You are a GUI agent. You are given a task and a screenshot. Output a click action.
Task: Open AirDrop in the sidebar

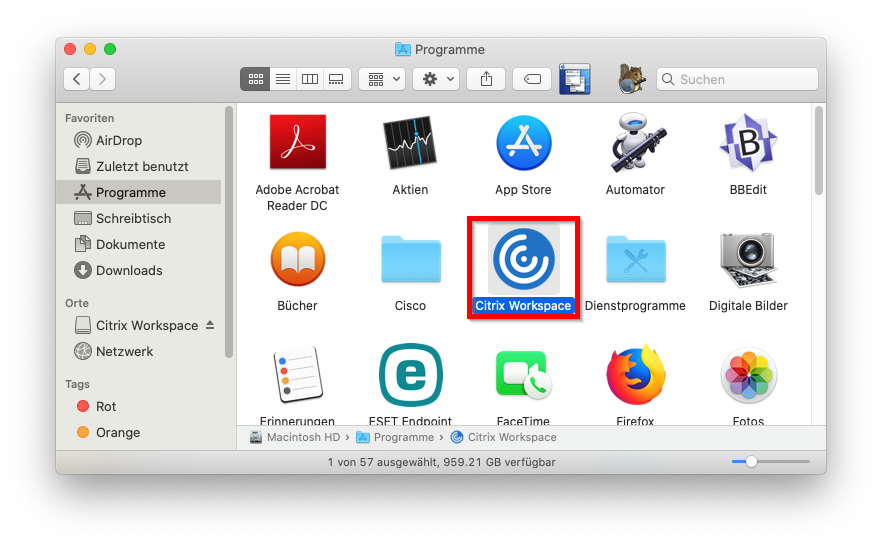pos(139,140)
